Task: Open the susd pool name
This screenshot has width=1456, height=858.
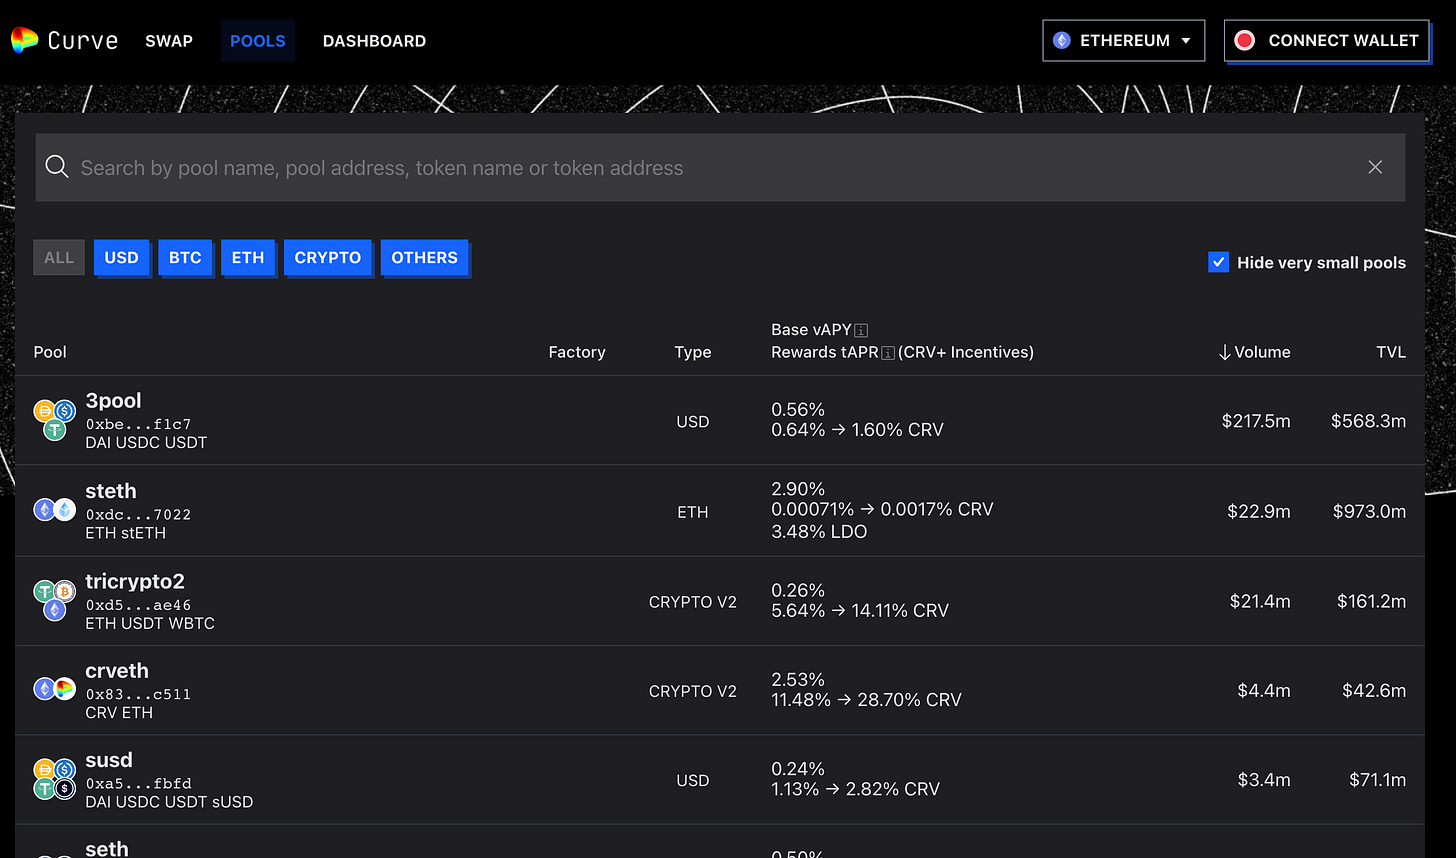Action: [x=109, y=760]
